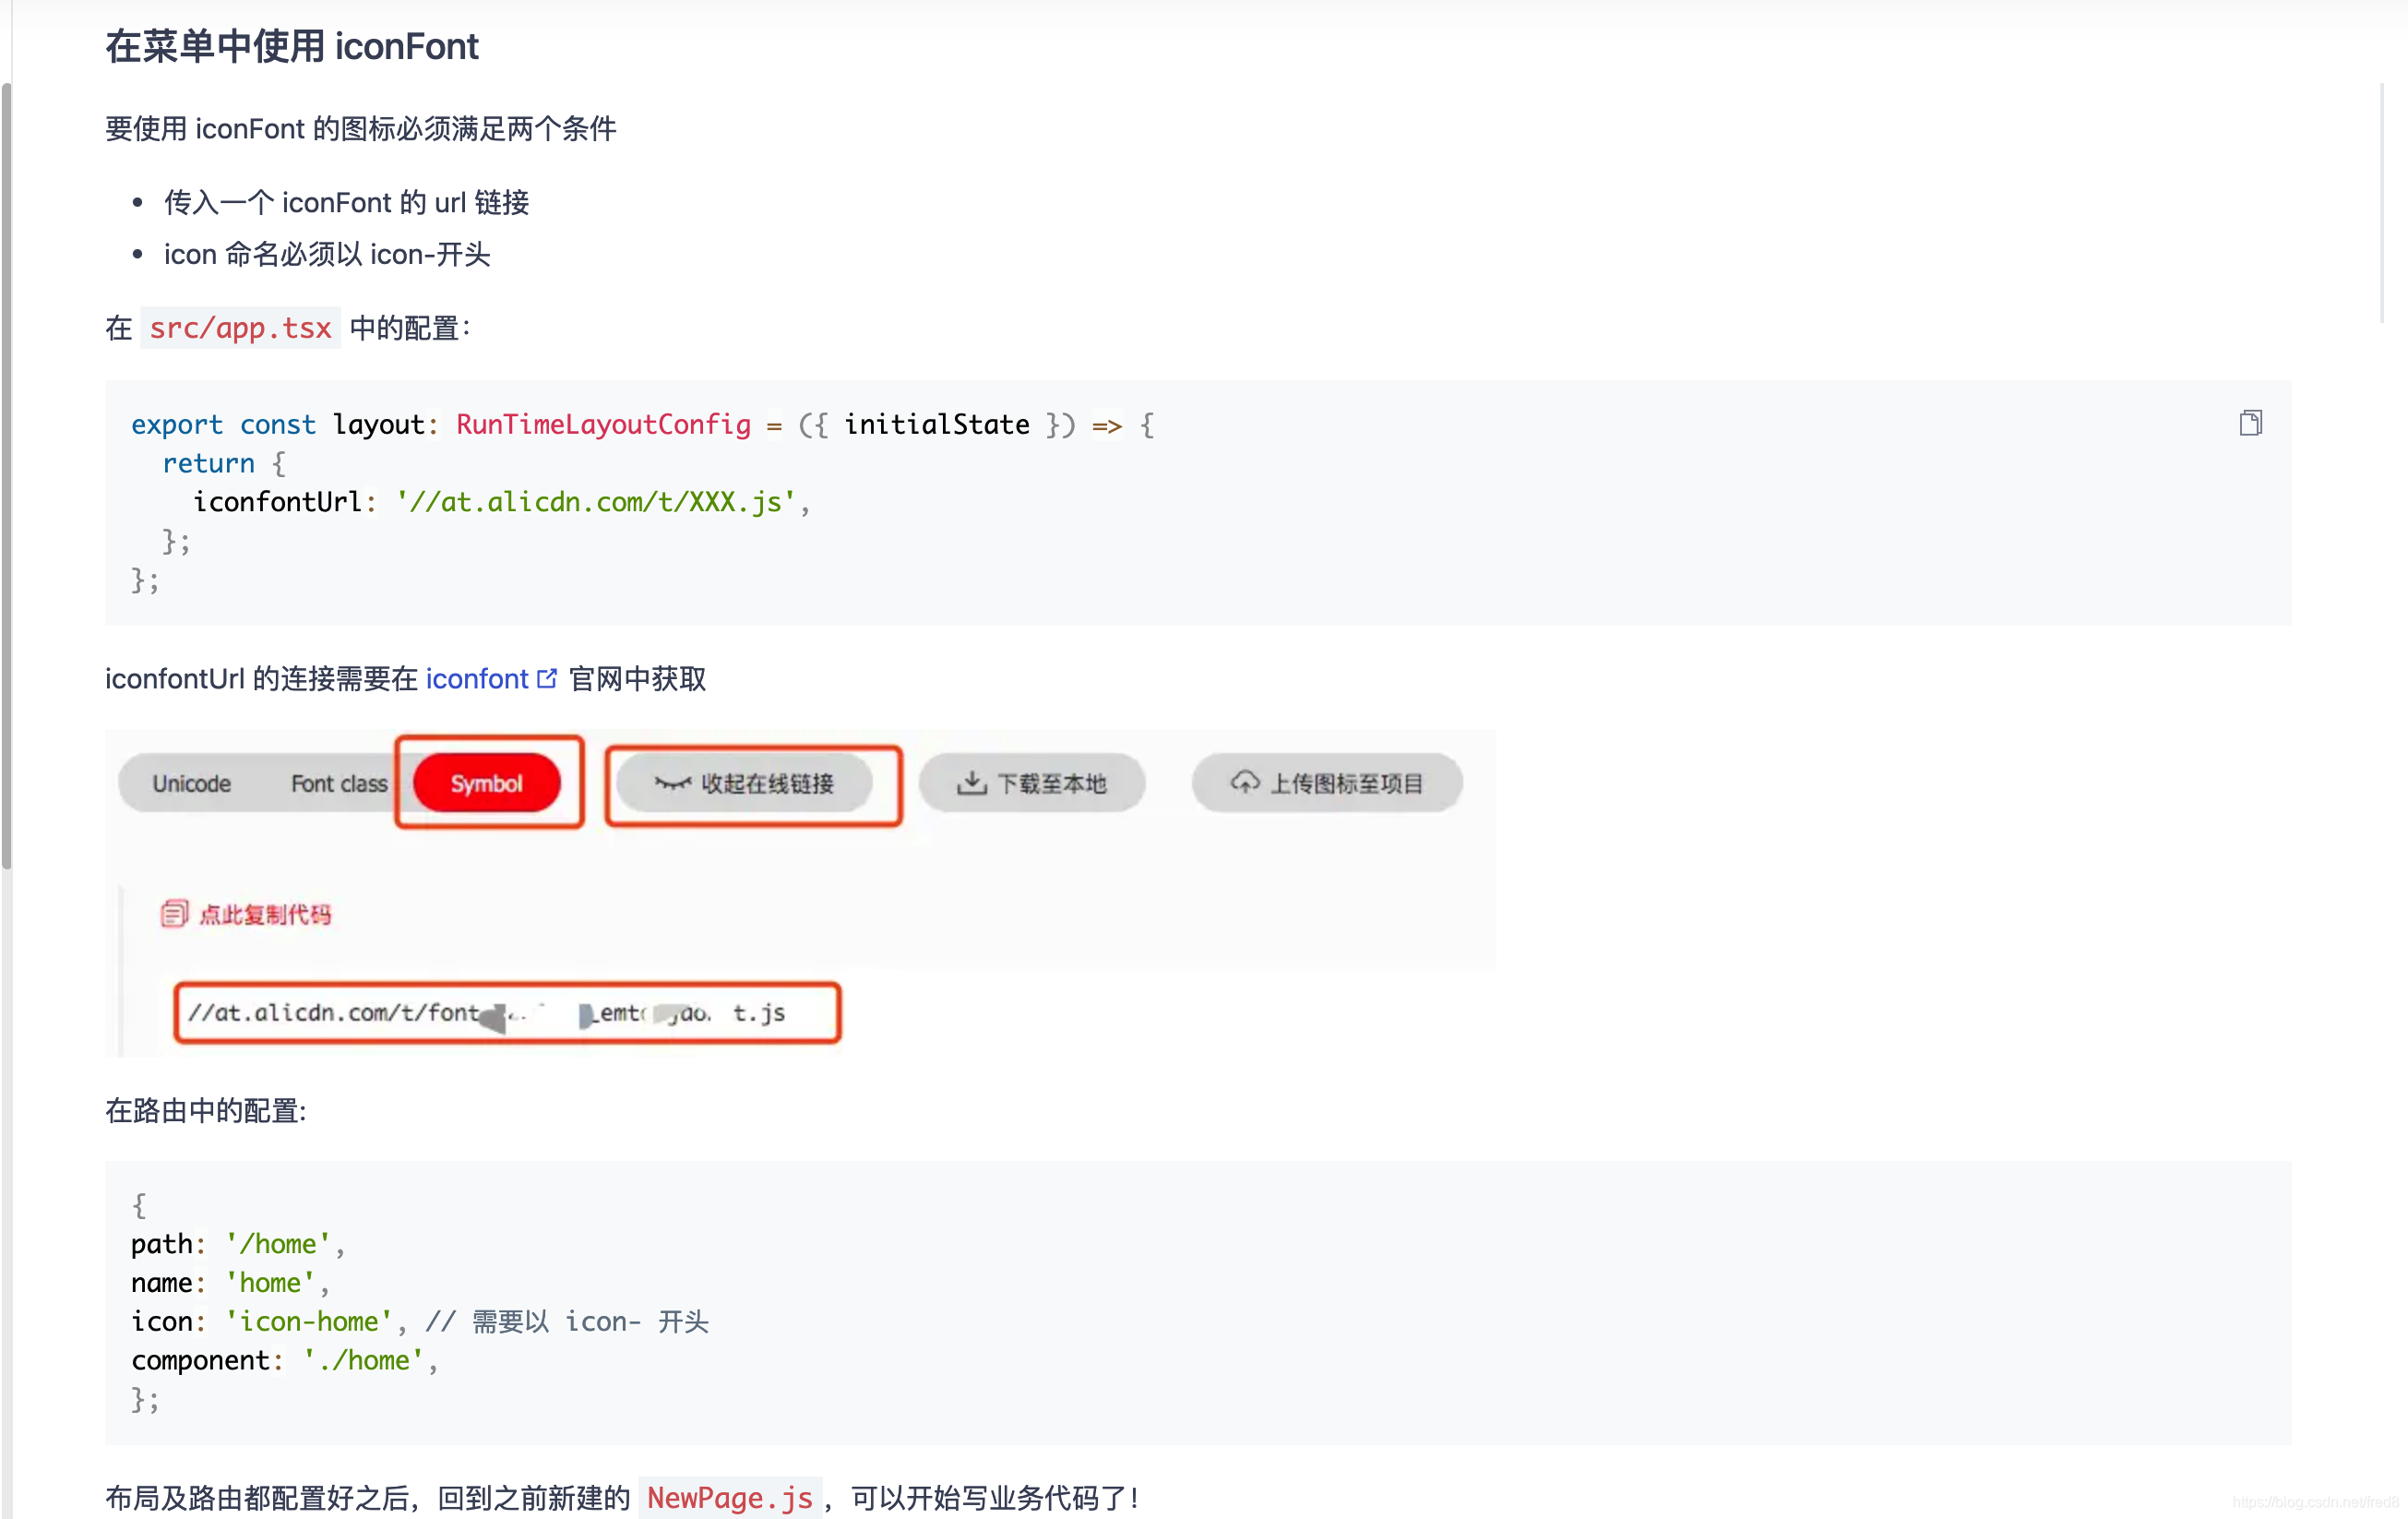Click the copy icon in the first code block

(2250, 423)
